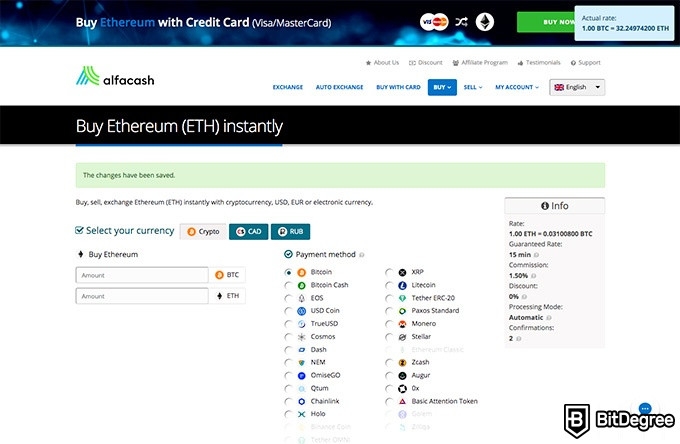Click the Cosmos coin icon

301,337
